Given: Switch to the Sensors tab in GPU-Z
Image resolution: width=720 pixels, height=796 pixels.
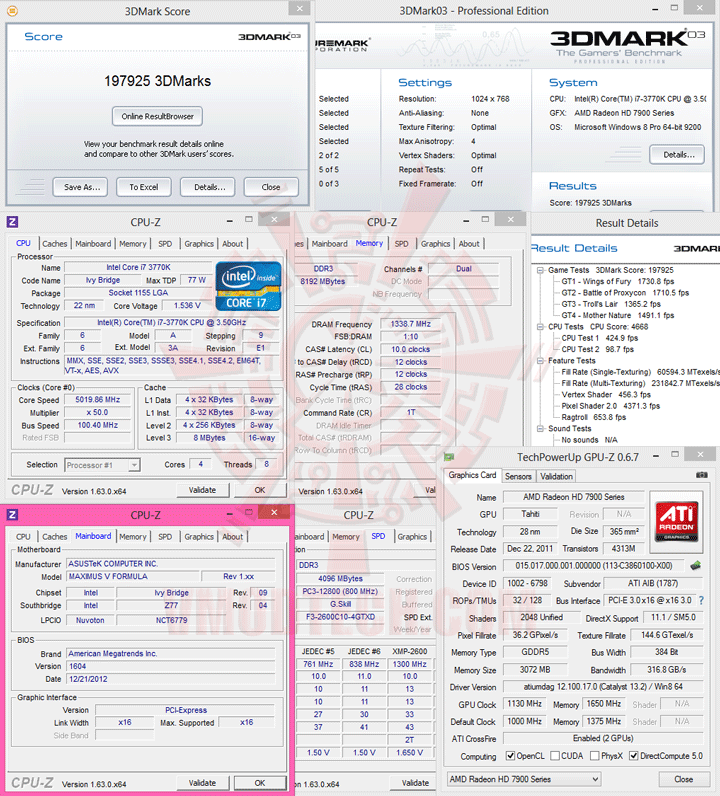Looking at the screenshot, I should (518, 476).
